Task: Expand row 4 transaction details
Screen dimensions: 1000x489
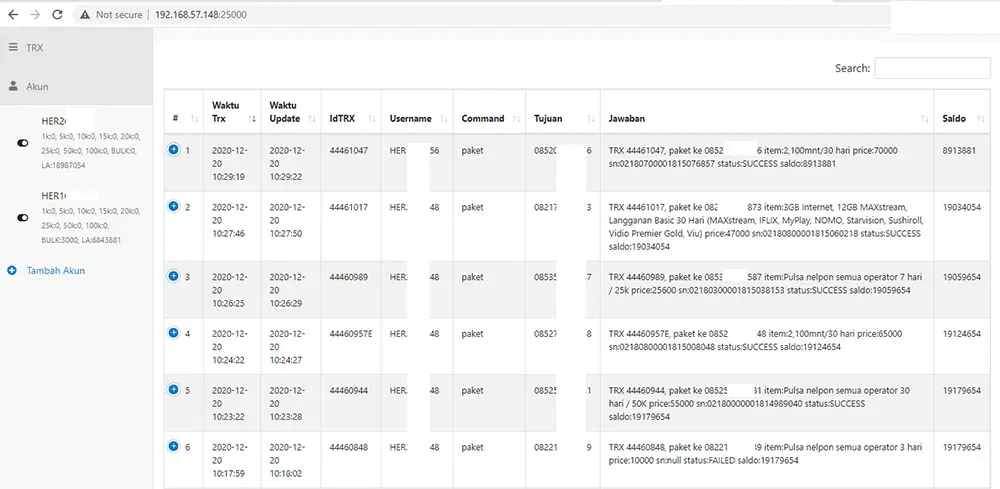Action: pyautogui.click(x=173, y=332)
